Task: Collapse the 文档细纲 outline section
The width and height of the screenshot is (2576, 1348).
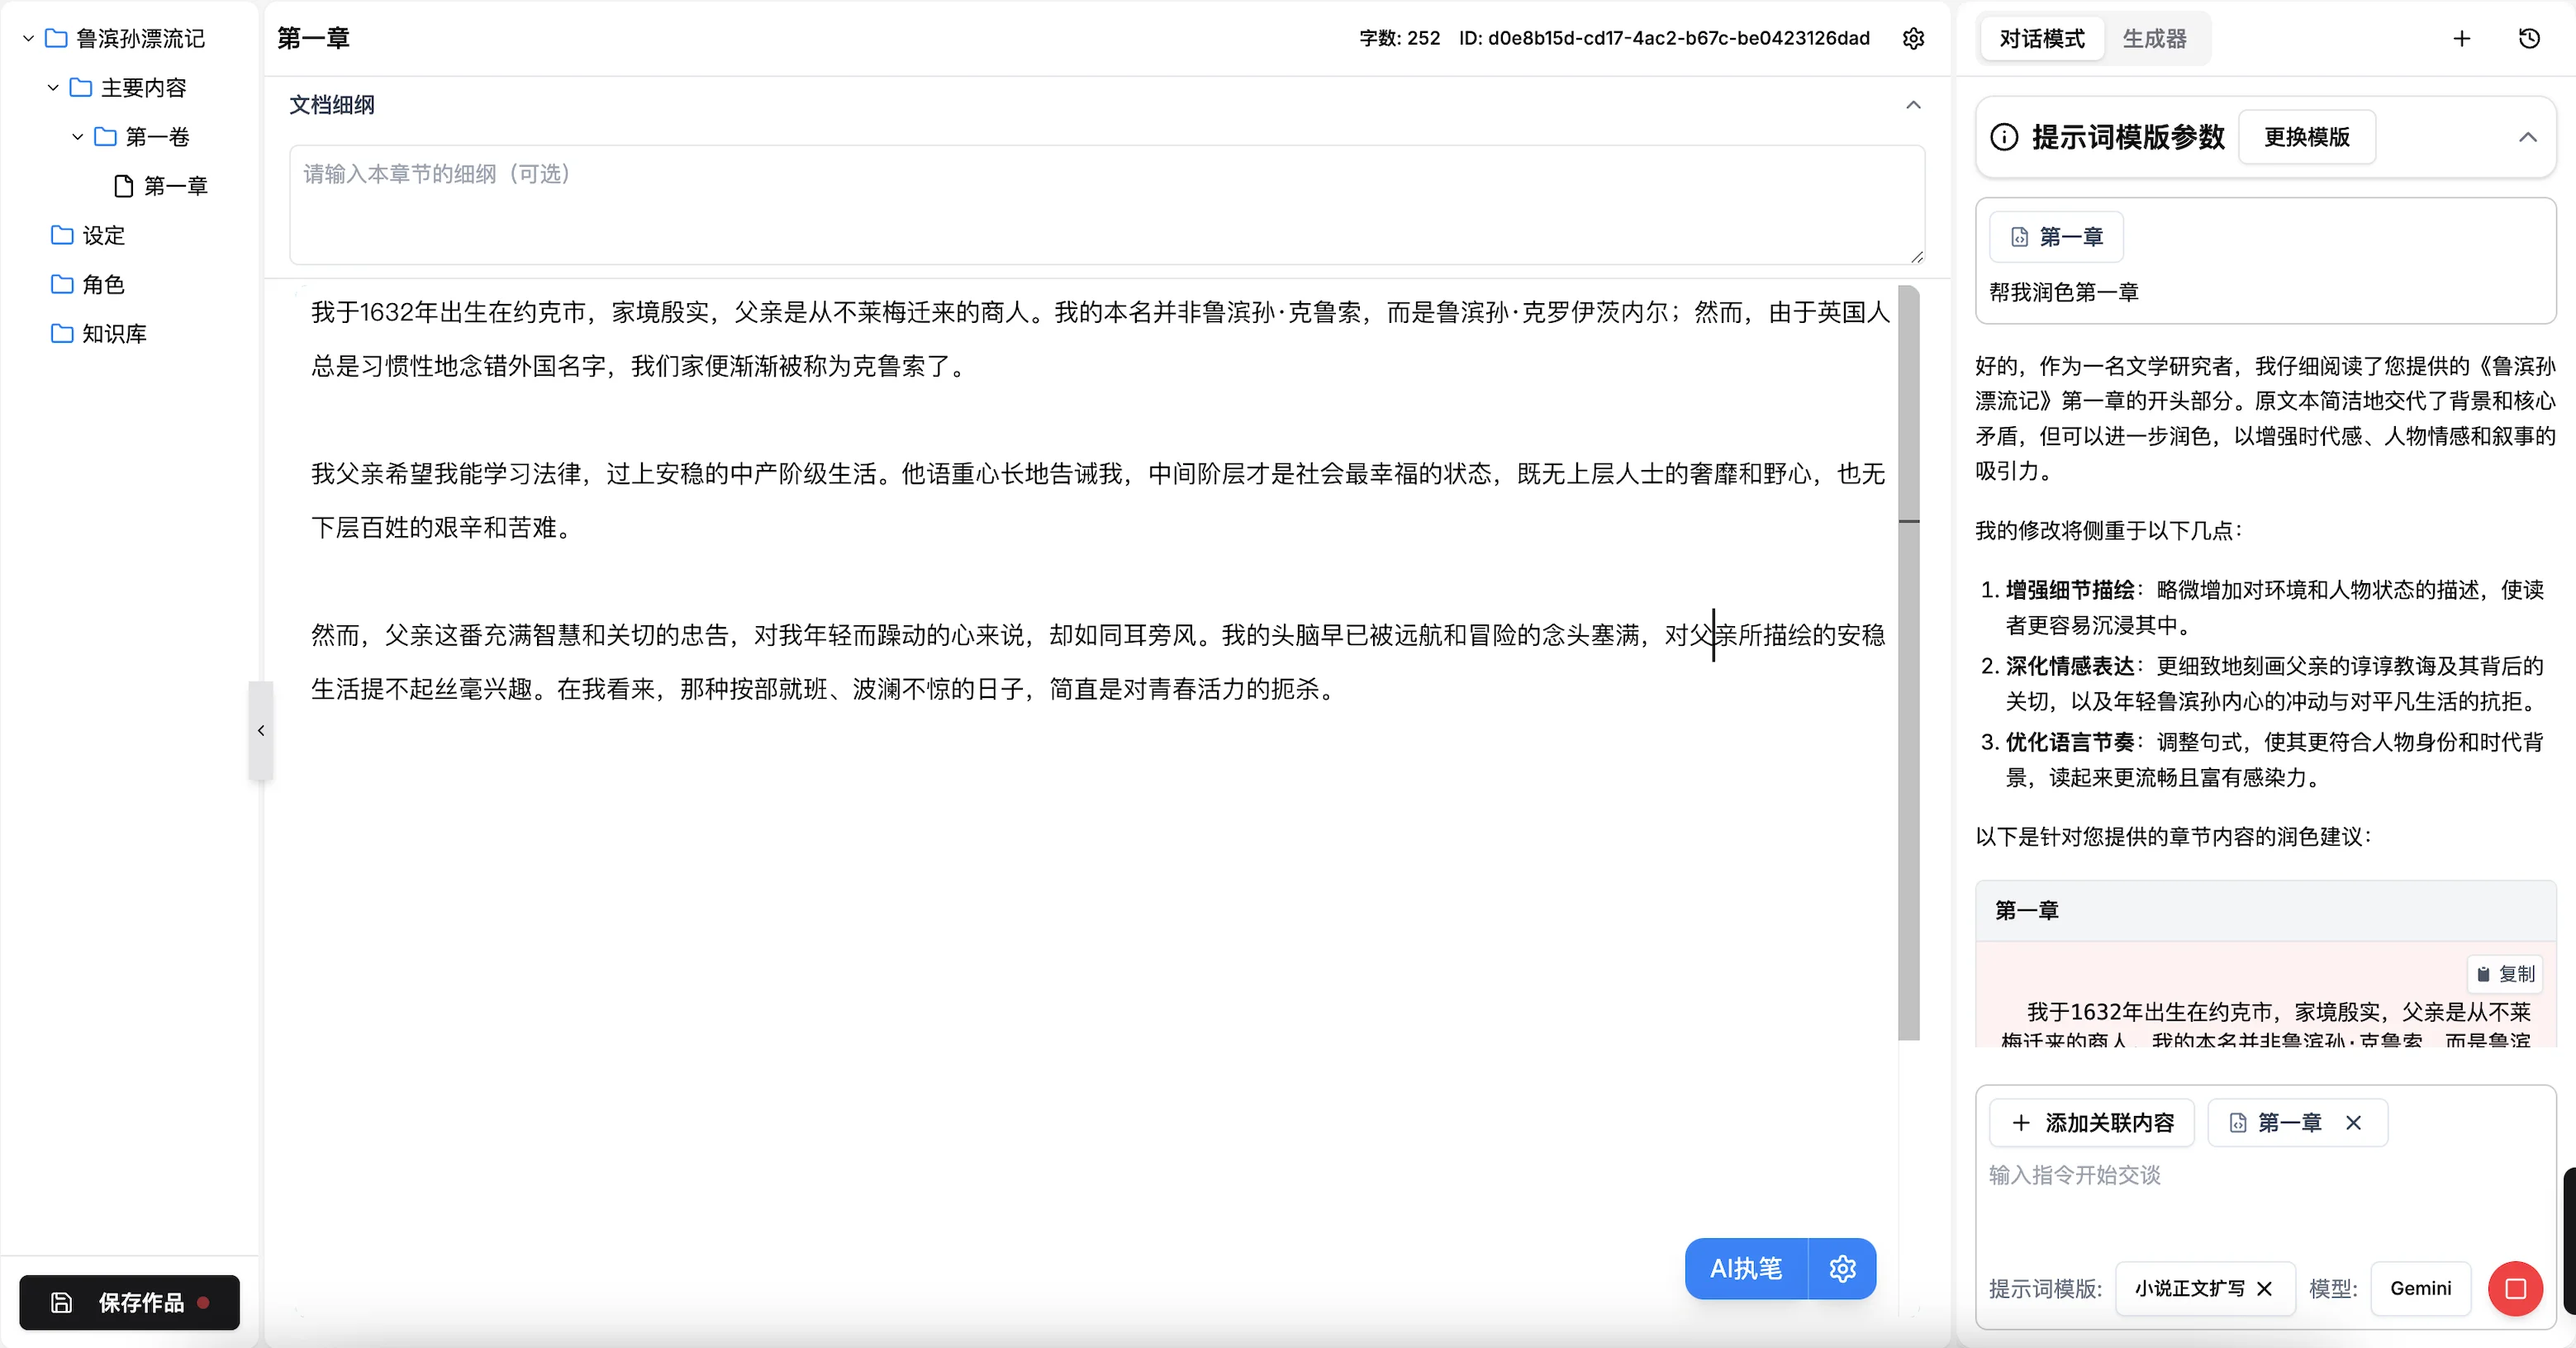Action: tap(1913, 105)
